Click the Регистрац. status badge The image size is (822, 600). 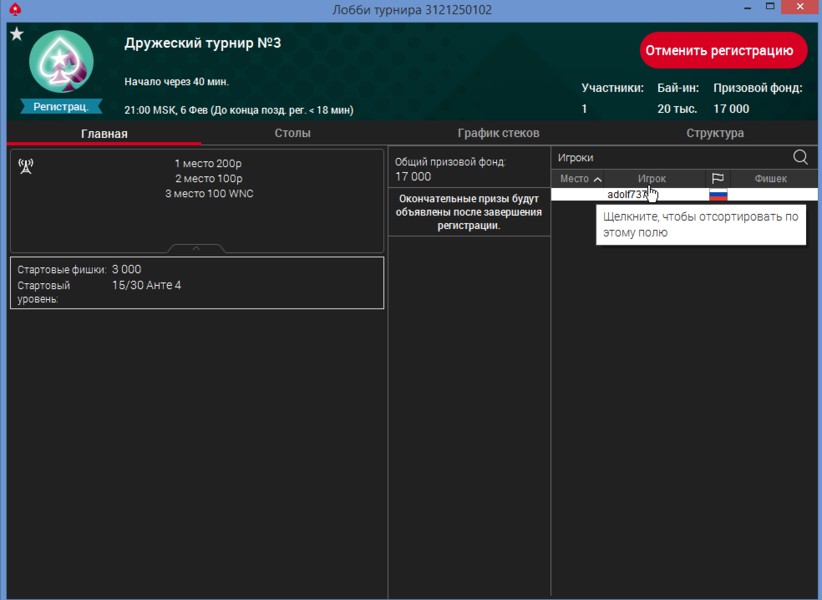[x=61, y=105]
